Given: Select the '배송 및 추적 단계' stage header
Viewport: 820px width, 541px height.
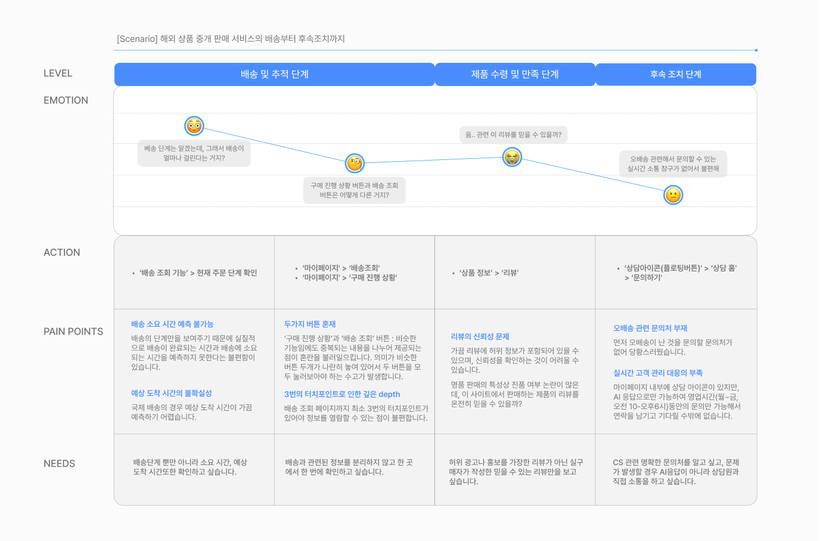Looking at the screenshot, I should coord(274,74).
